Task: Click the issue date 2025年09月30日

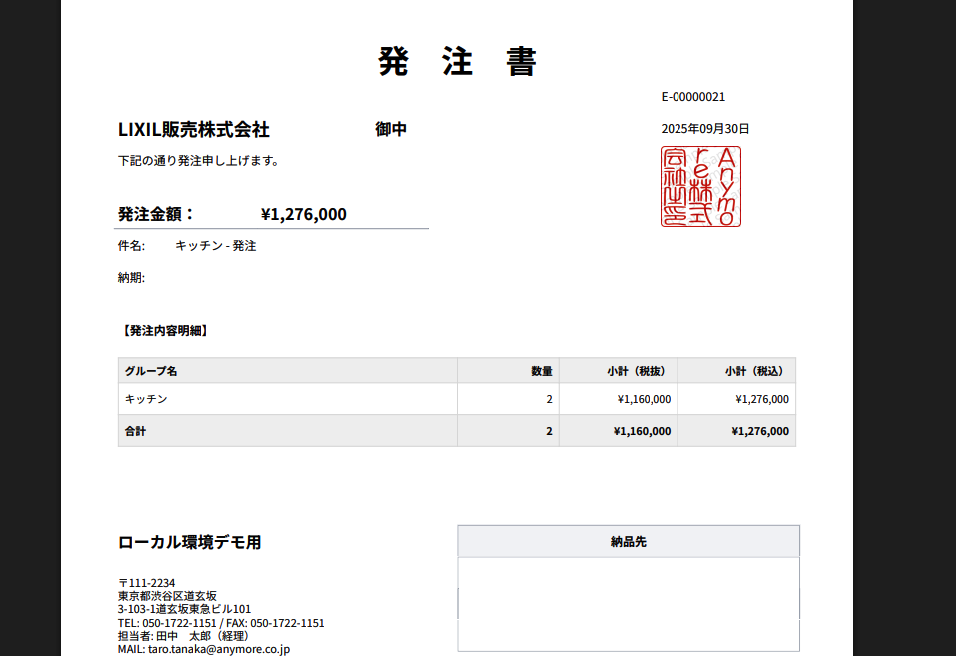Action: point(705,129)
